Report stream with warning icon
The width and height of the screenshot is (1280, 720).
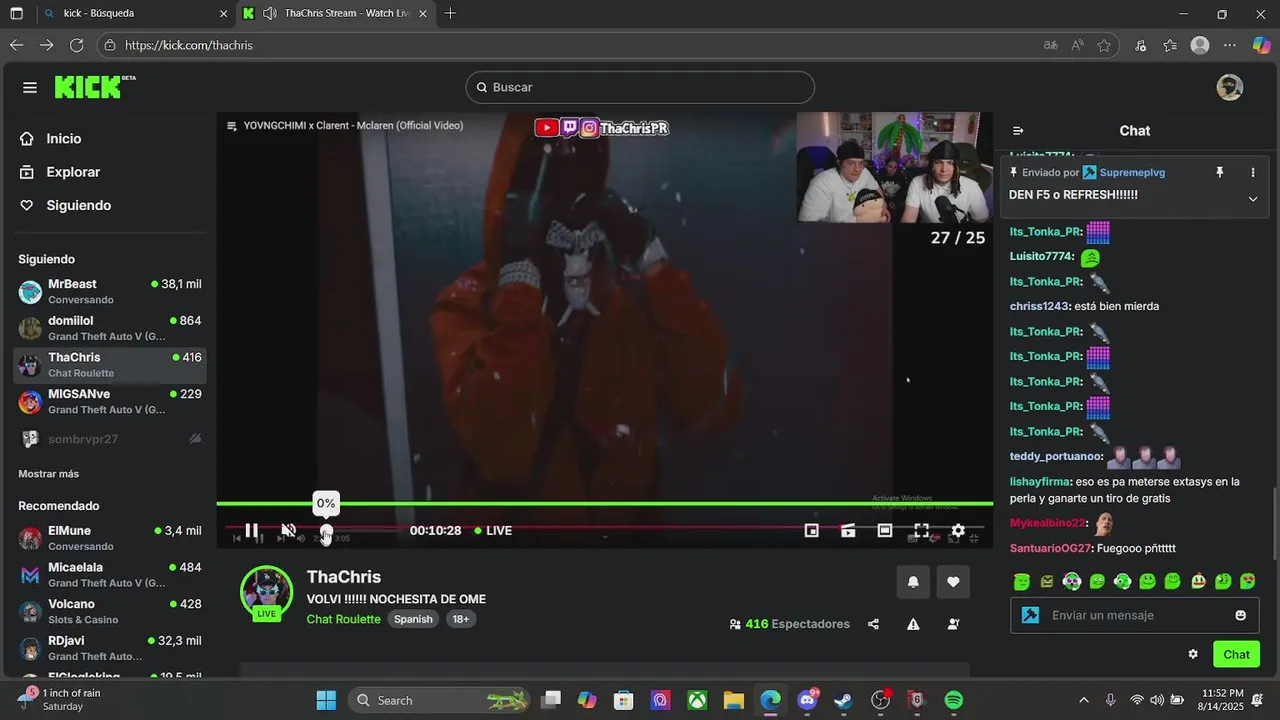(x=913, y=624)
